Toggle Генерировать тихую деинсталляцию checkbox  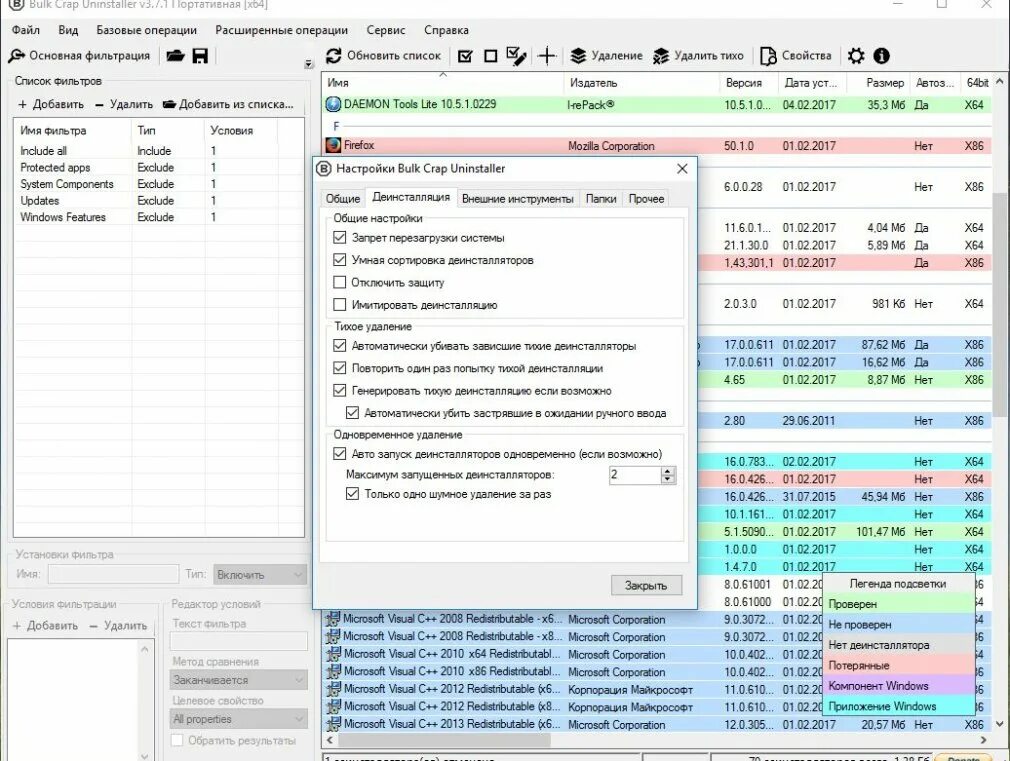[339, 390]
